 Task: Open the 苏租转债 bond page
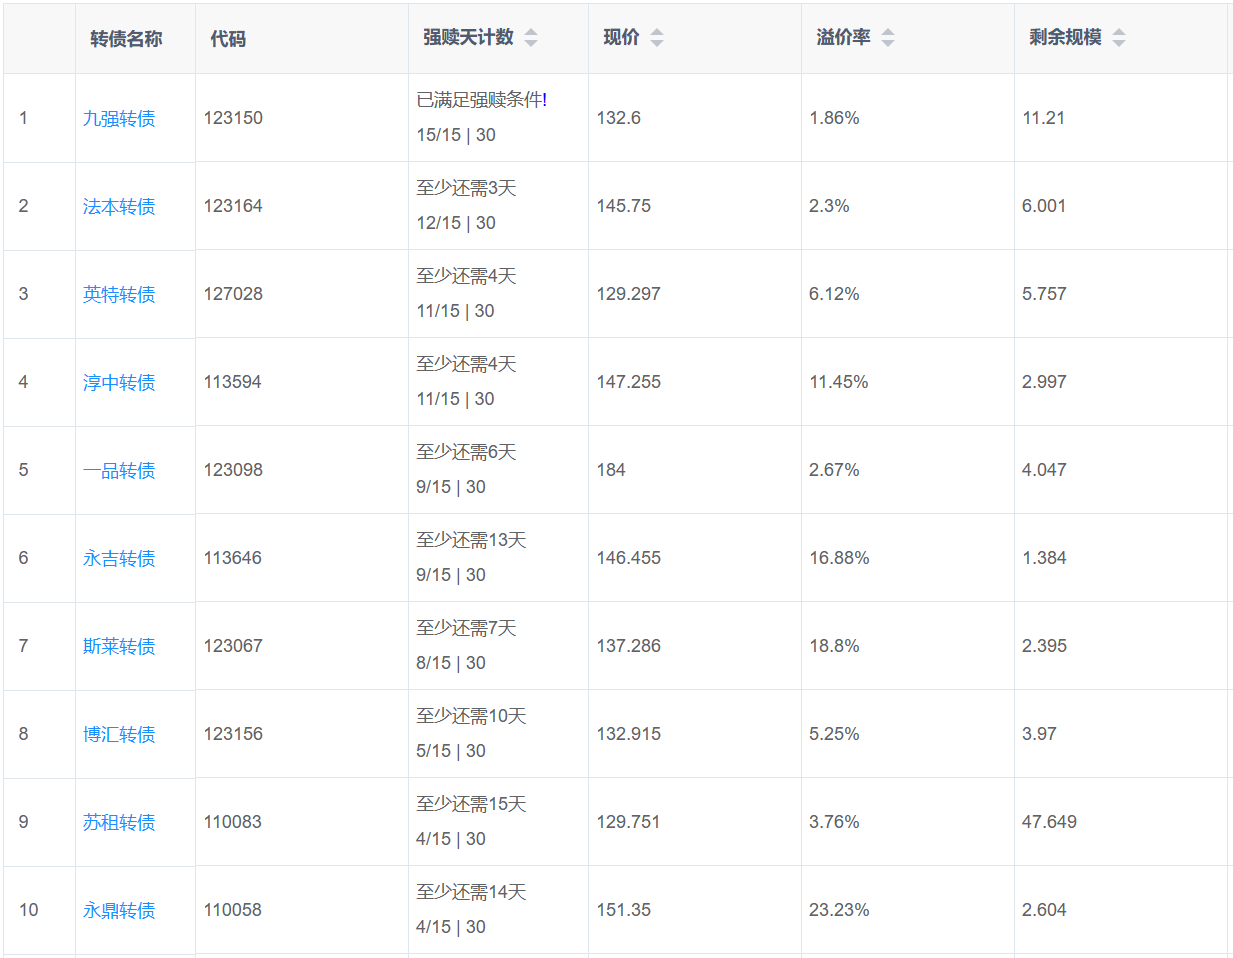click(119, 823)
